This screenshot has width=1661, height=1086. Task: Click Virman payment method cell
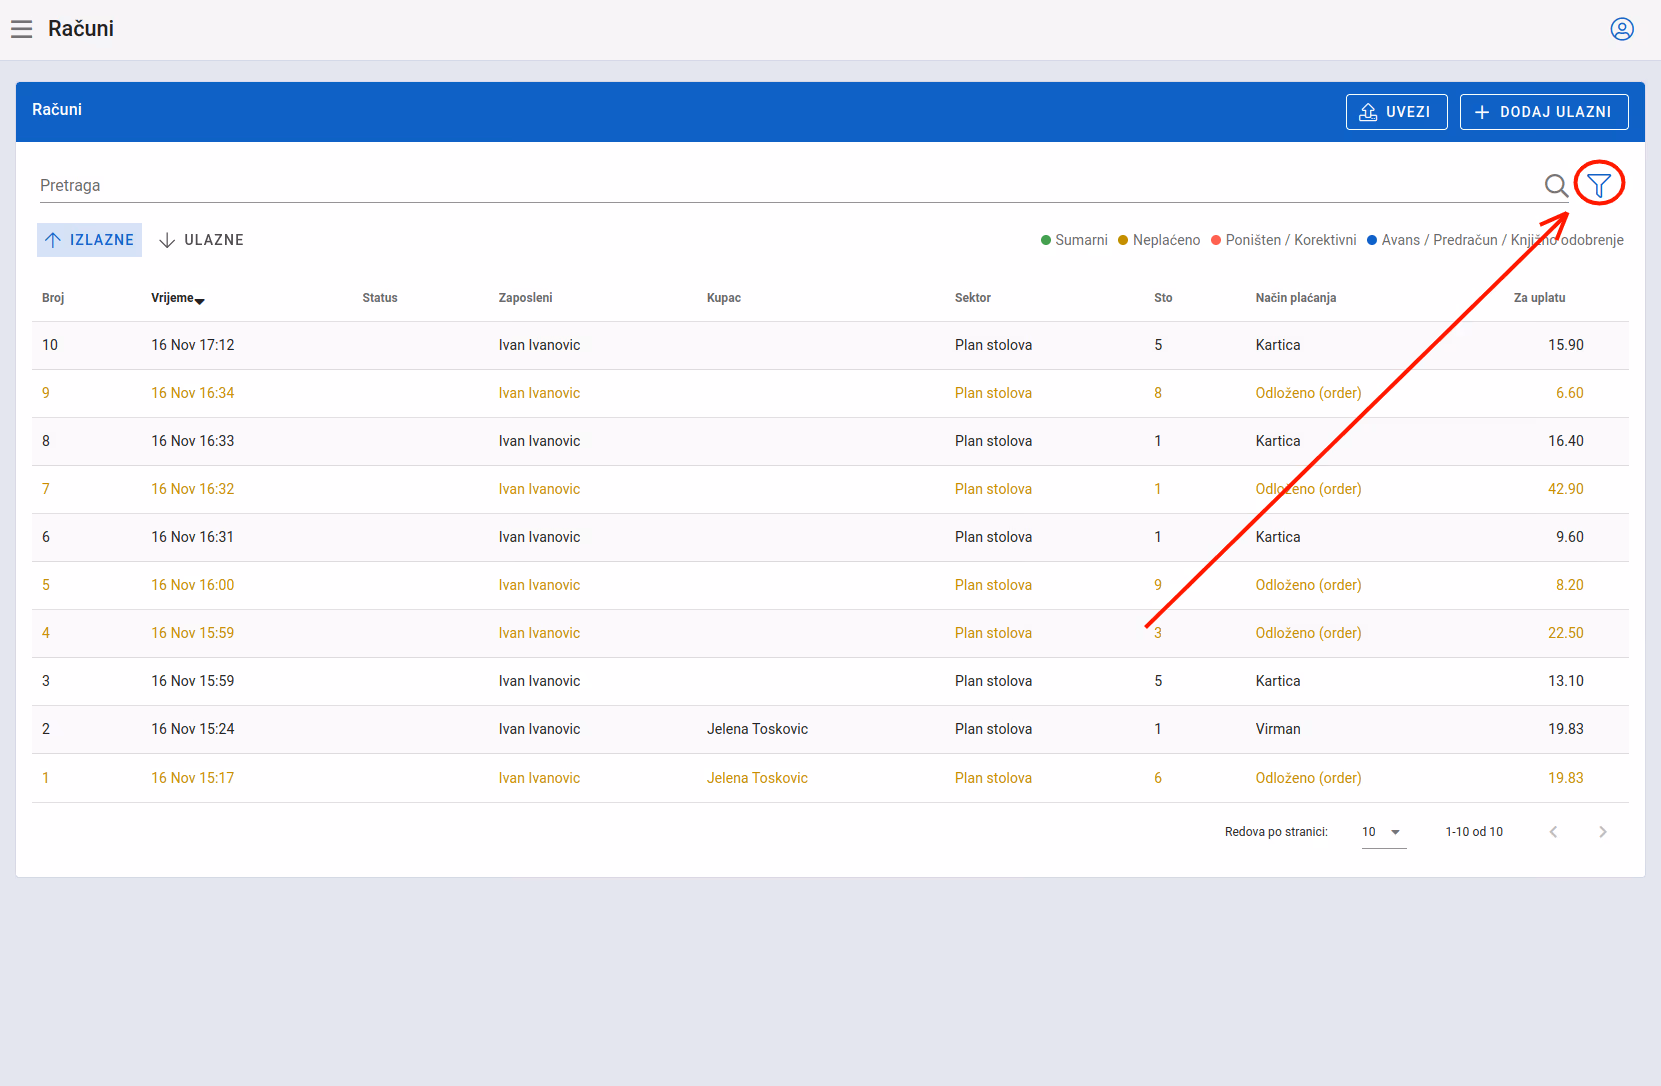click(1278, 729)
